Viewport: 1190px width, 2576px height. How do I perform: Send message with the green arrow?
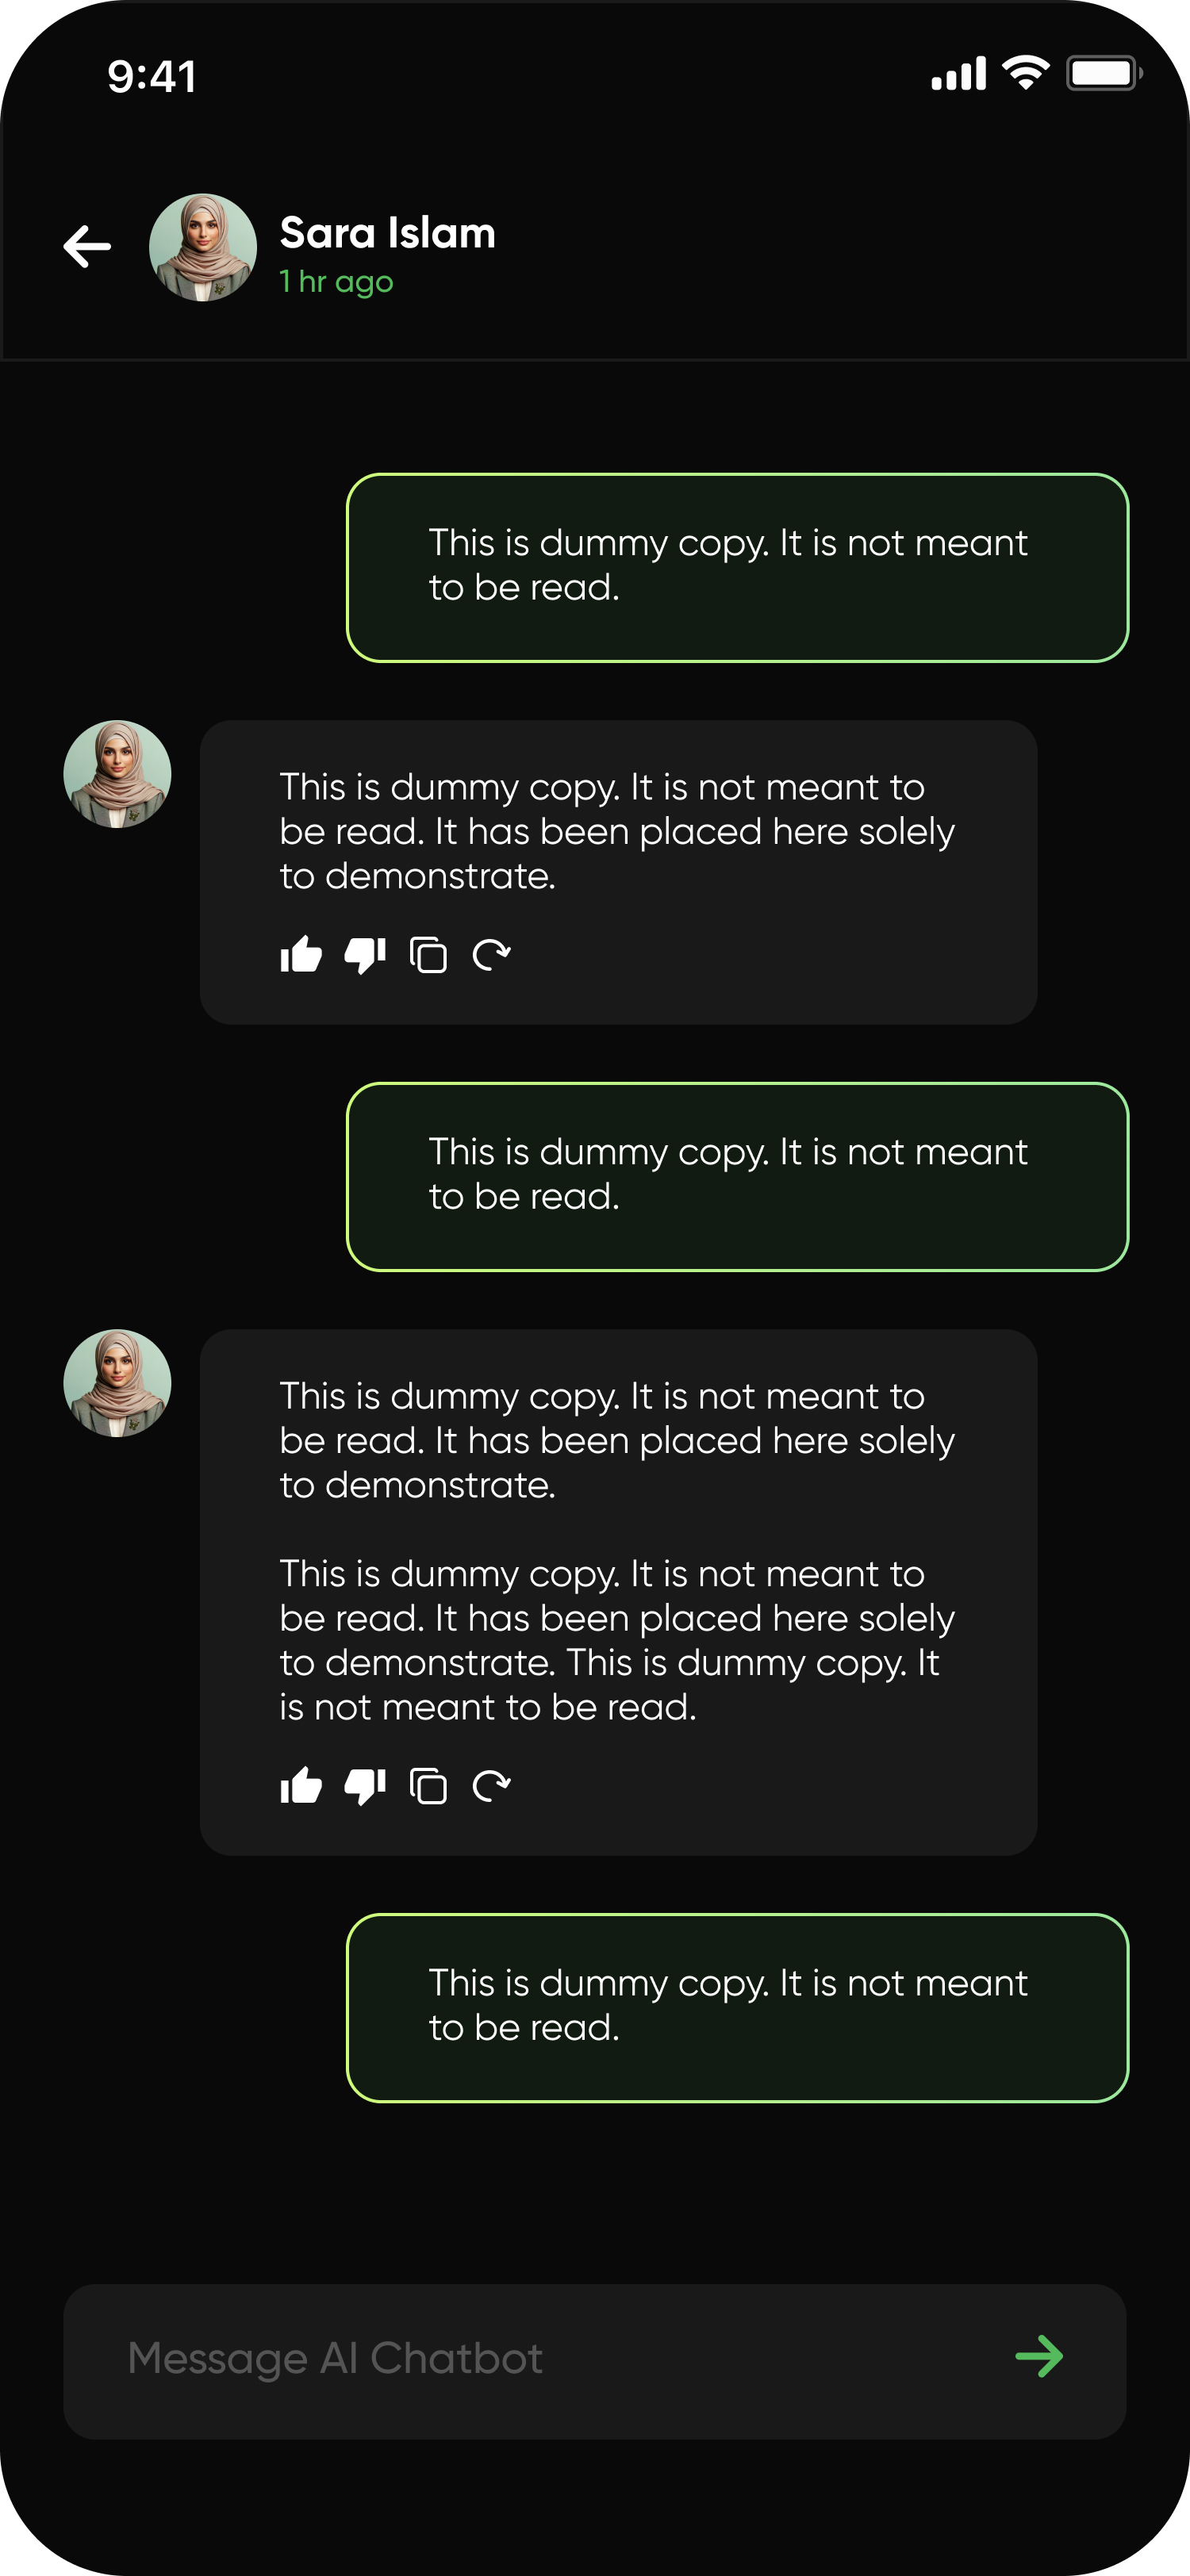click(1039, 2357)
